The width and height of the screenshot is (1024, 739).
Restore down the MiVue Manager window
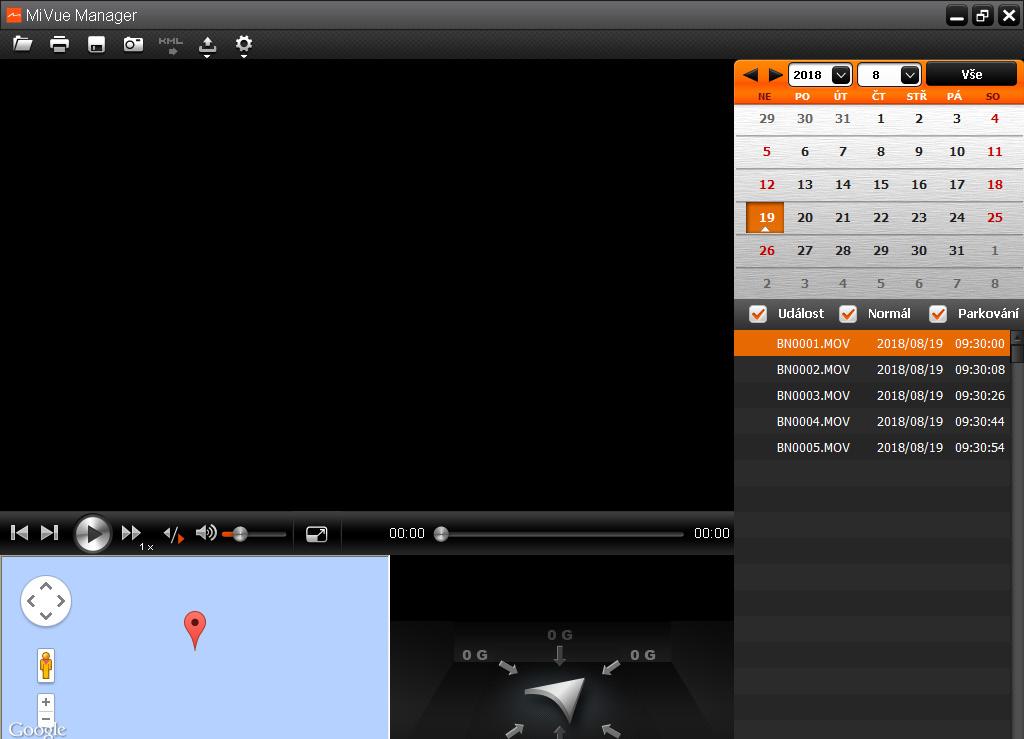[982, 16]
